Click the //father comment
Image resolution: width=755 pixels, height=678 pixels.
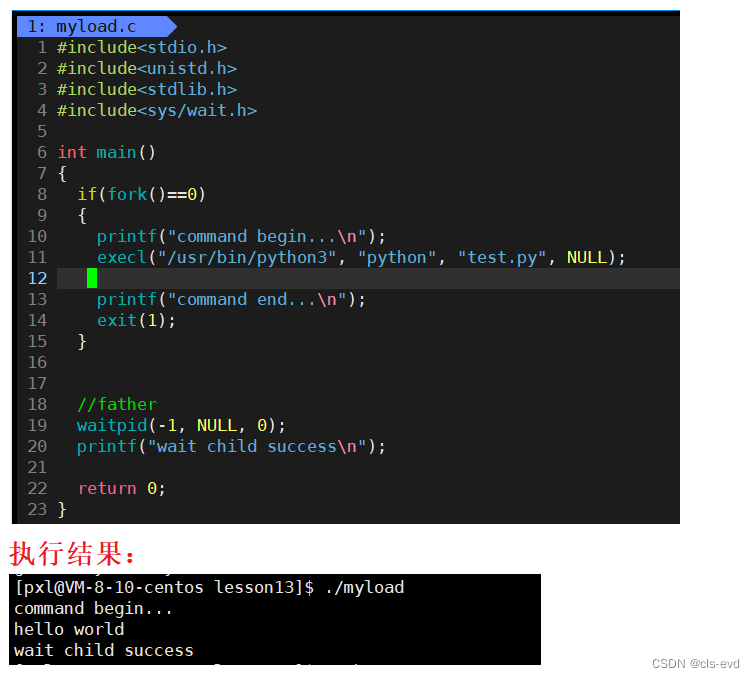[117, 404]
